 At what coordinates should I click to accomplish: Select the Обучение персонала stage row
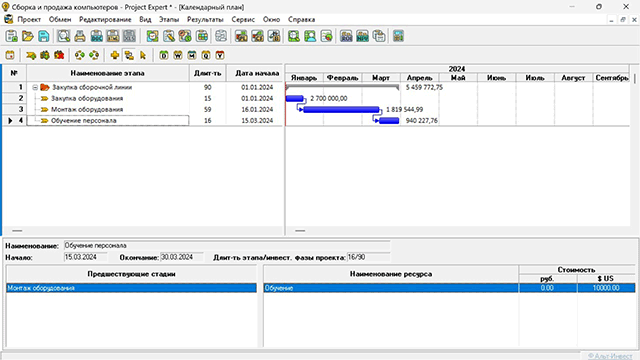pos(142,120)
